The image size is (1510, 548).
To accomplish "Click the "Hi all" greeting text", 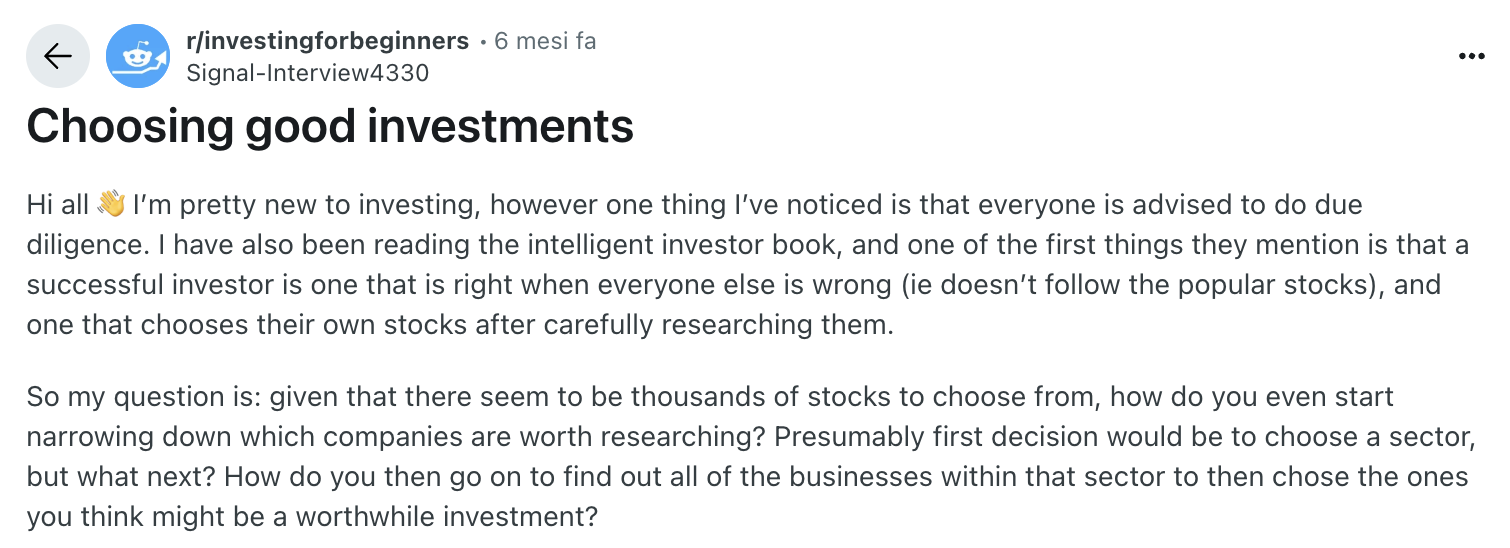I will (x=58, y=205).
